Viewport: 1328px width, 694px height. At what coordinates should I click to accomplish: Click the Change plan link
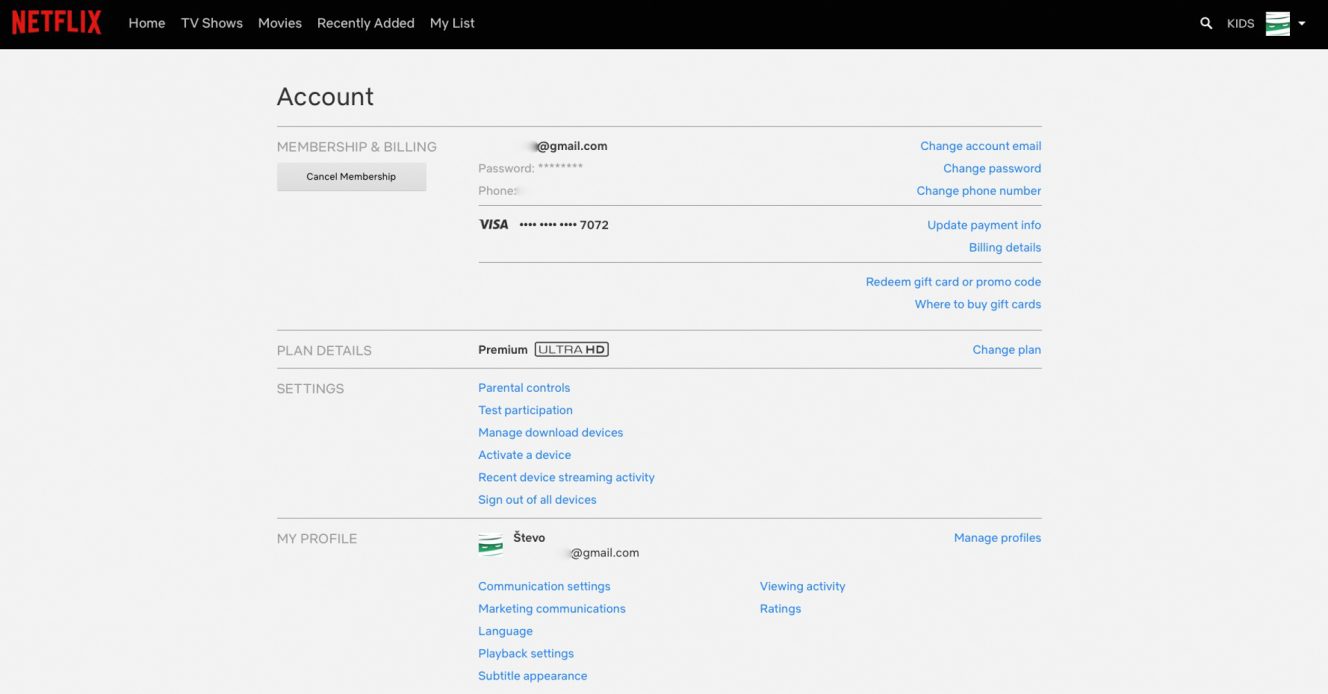tap(1007, 350)
